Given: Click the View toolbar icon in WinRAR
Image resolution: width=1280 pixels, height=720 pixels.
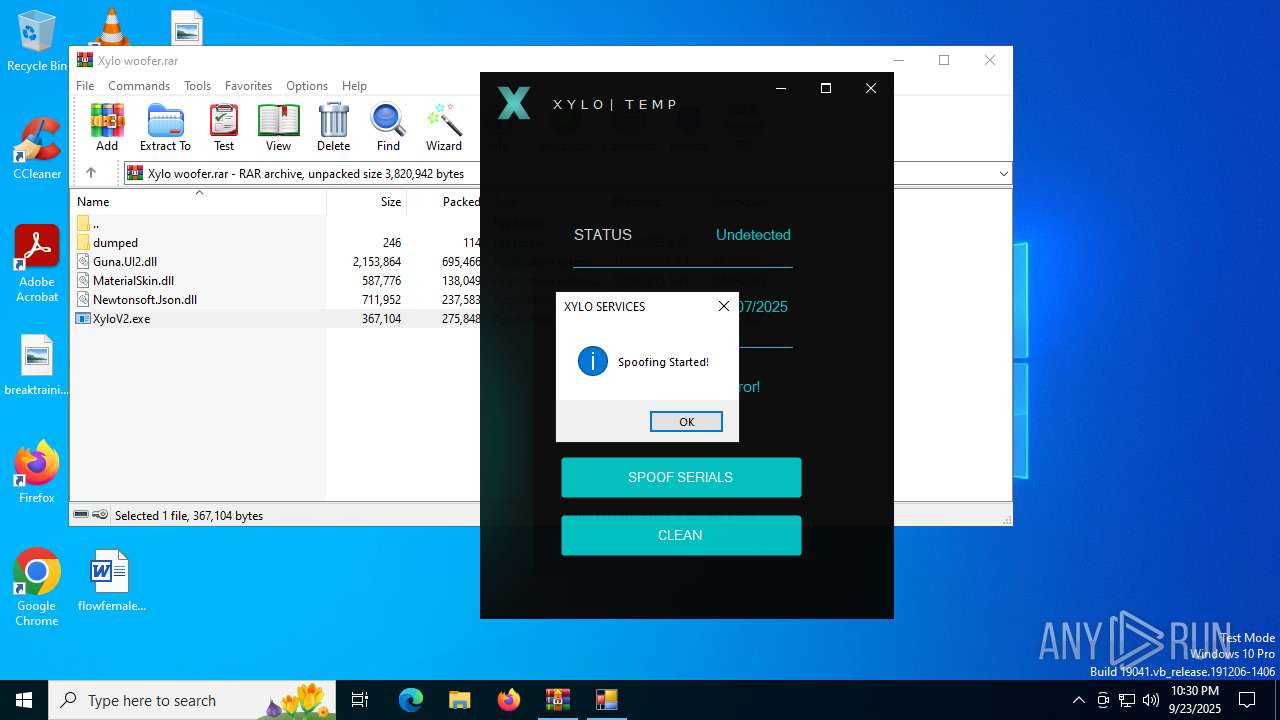Looking at the screenshot, I should tap(278, 127).
